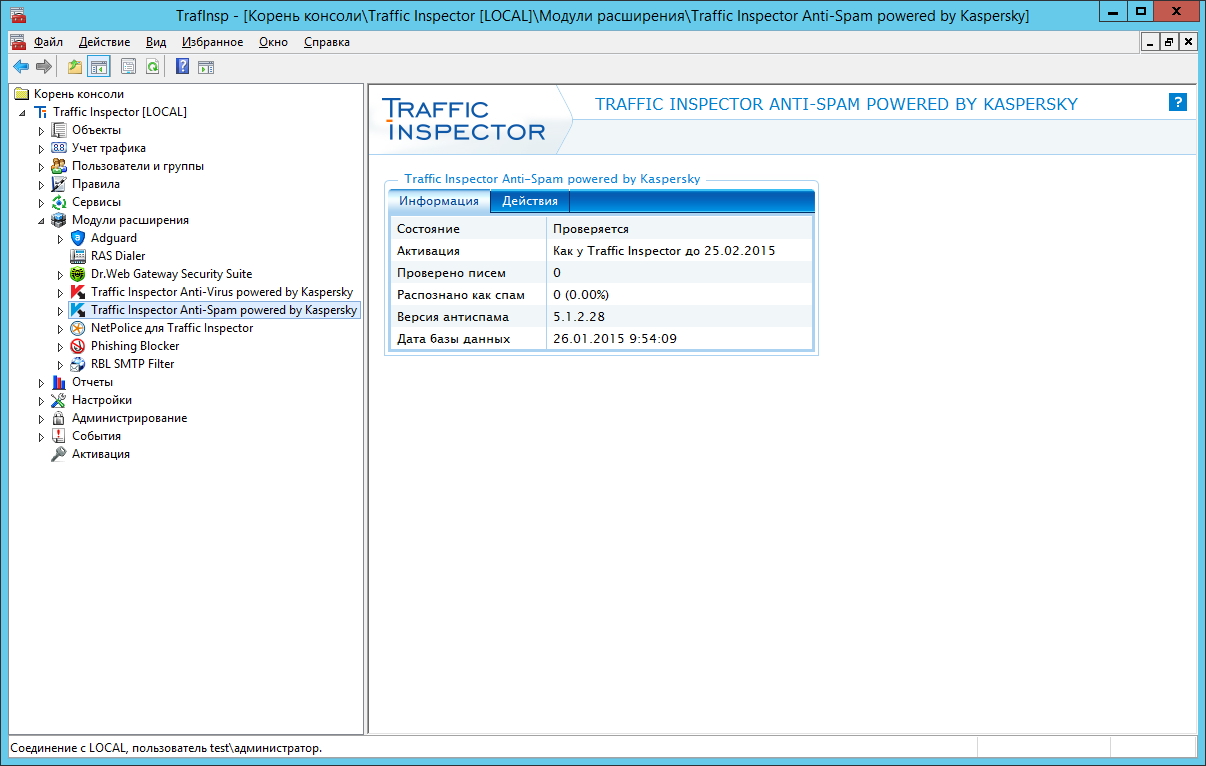Open the Действие menu

click(104, 42)
